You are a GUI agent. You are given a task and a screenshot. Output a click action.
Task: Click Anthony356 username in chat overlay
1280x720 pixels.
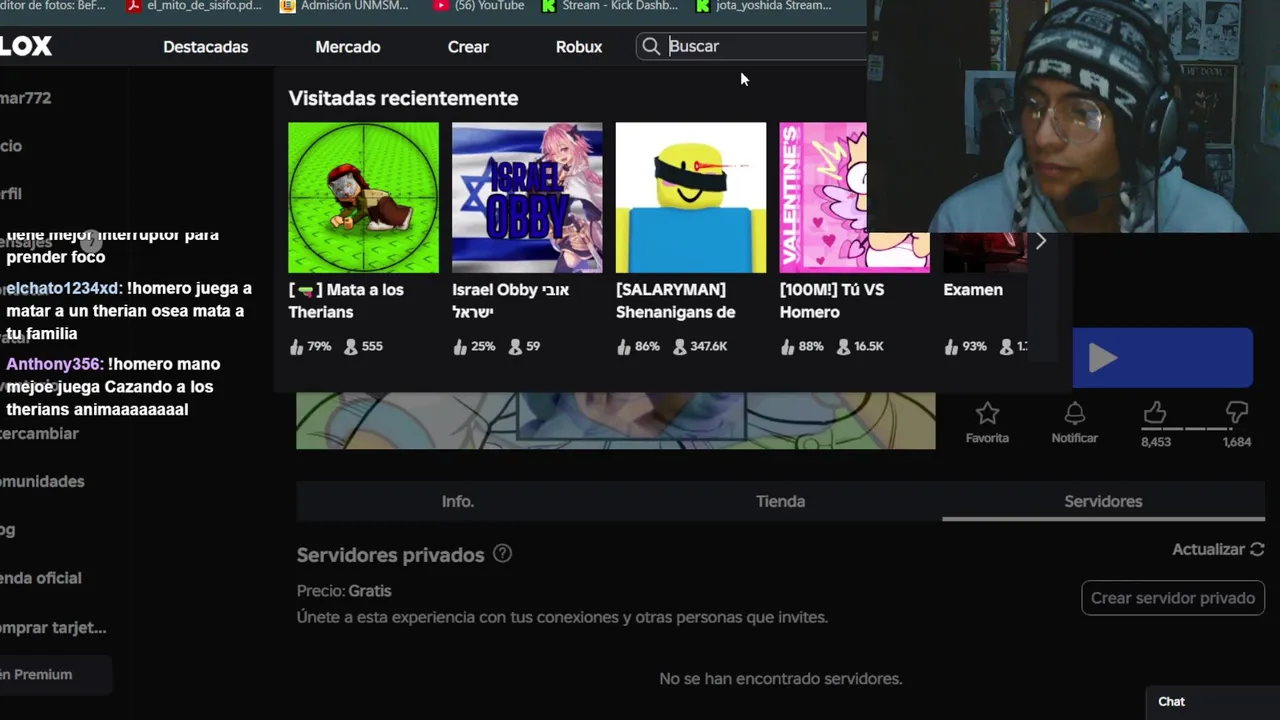click(55, 364)
